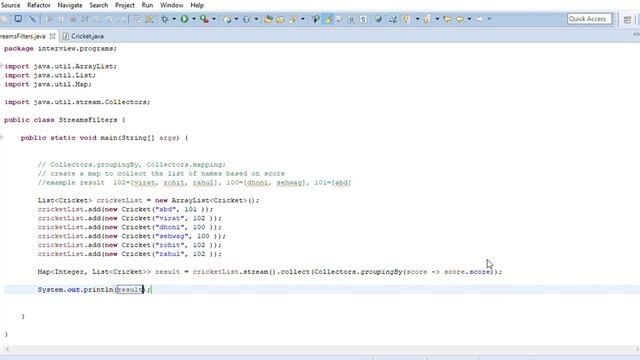Screen dimensions: 640x360
Task: Click 'groupingBy' in the collect statement
Action: 381,272
